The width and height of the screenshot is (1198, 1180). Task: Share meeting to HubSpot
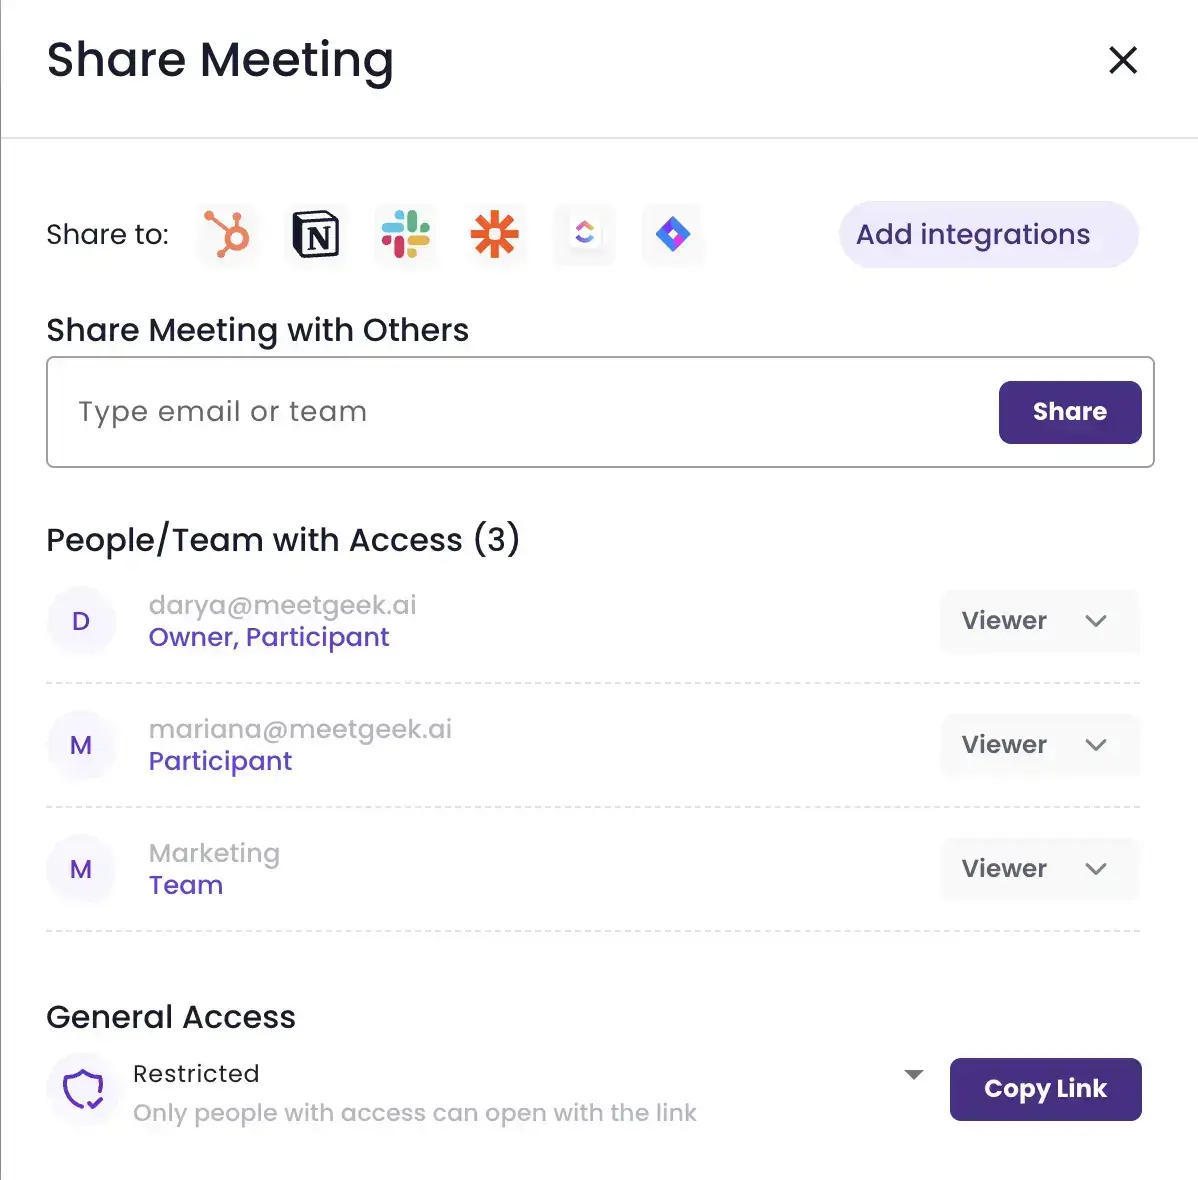[228, 235]
